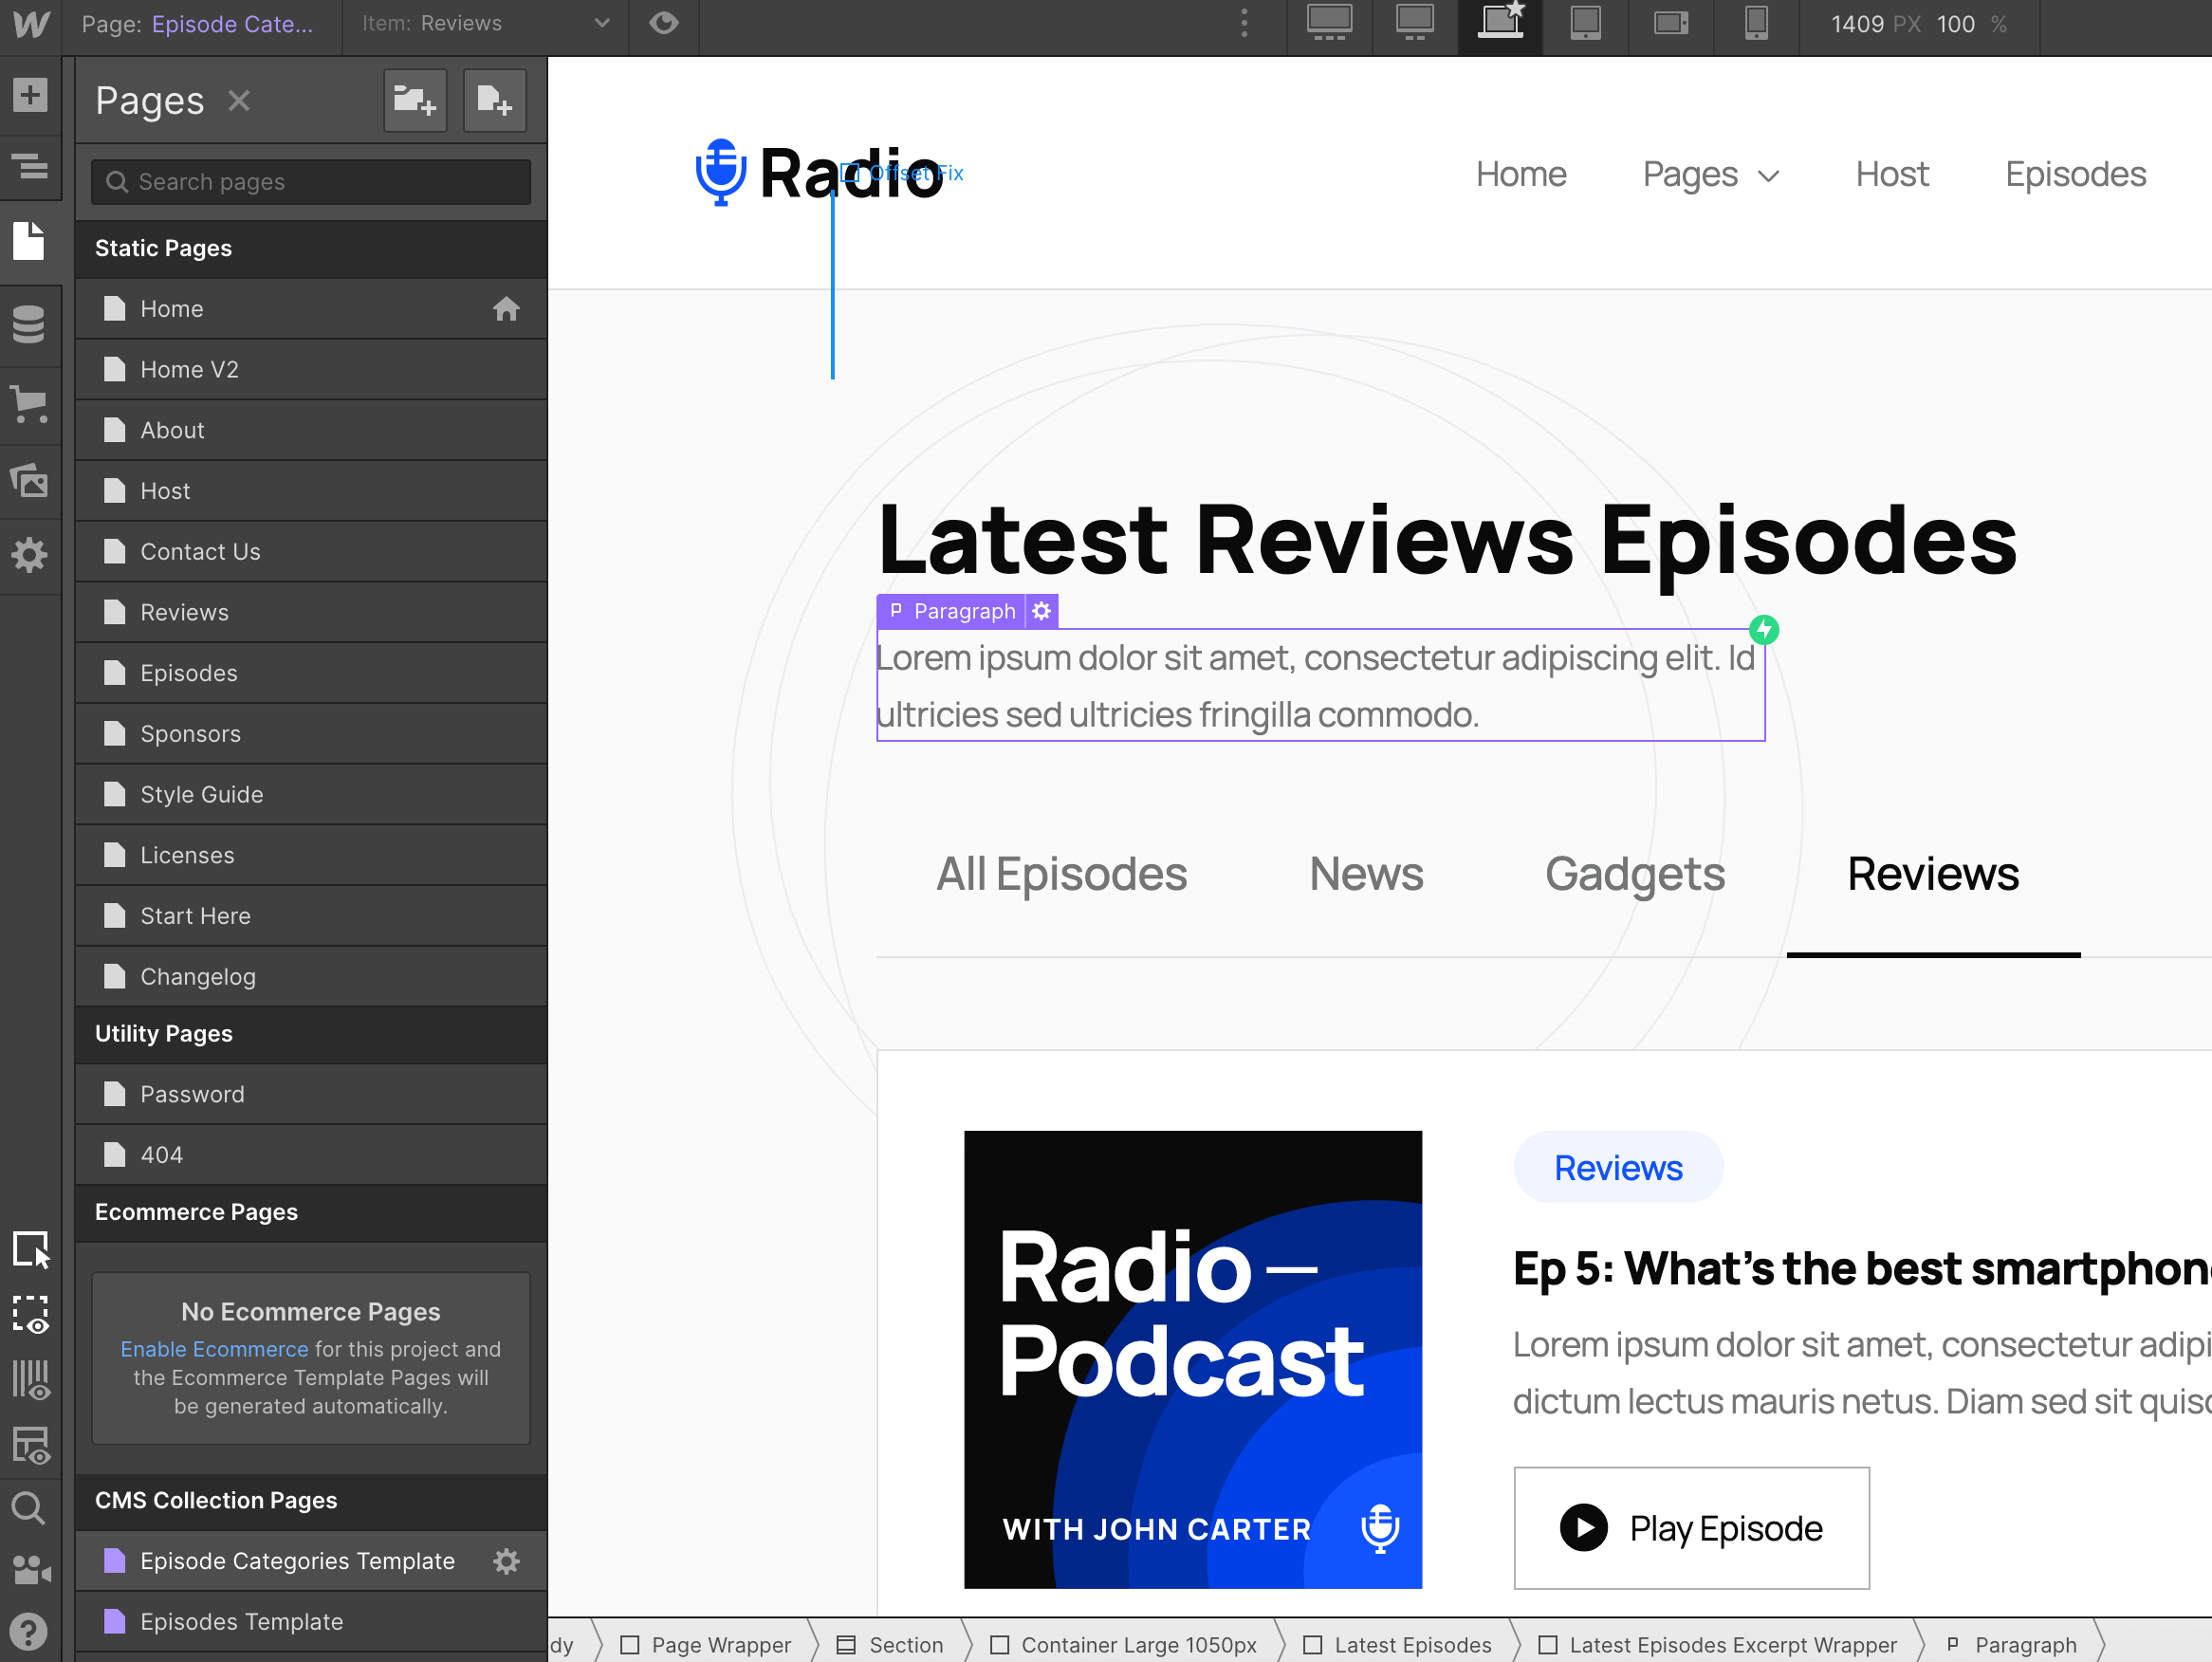The image size is (2212, 1662).
Task: Select the mobile portrait breakpoint
Action: point(1756,23)
